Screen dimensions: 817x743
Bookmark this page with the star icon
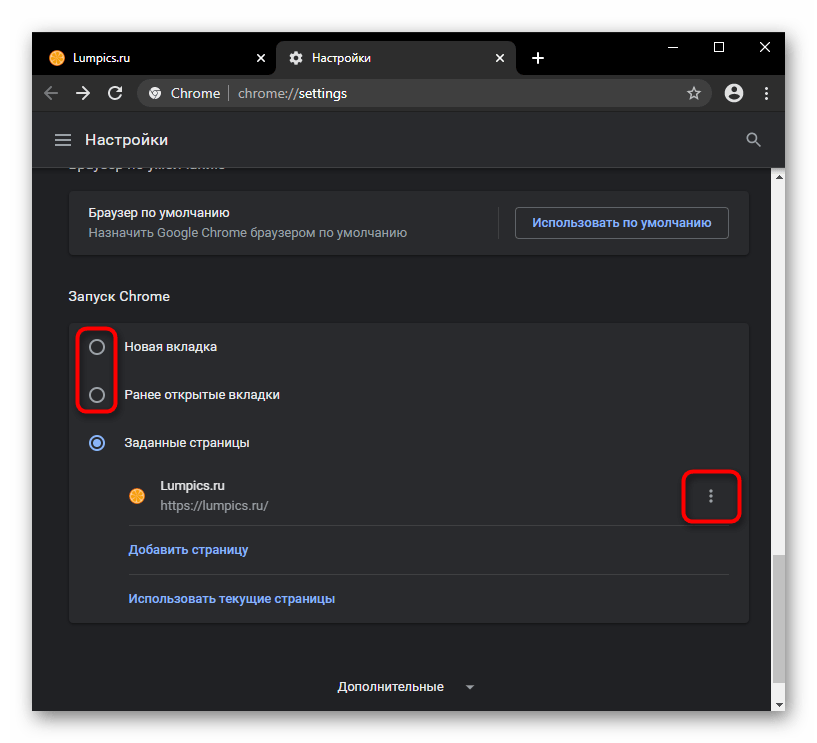[x=694, y=93]
